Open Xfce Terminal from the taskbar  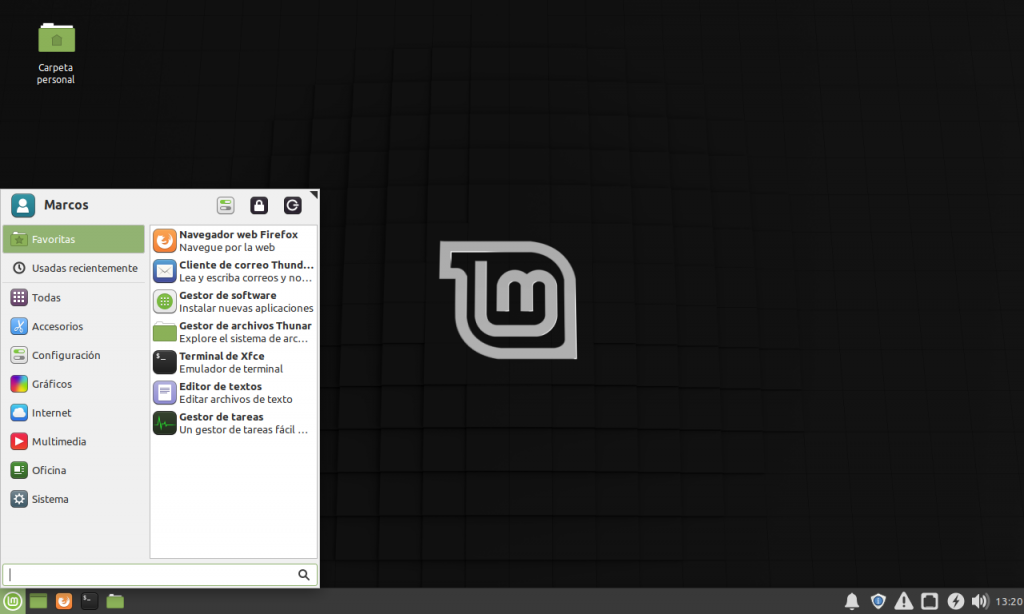[88, 601]
